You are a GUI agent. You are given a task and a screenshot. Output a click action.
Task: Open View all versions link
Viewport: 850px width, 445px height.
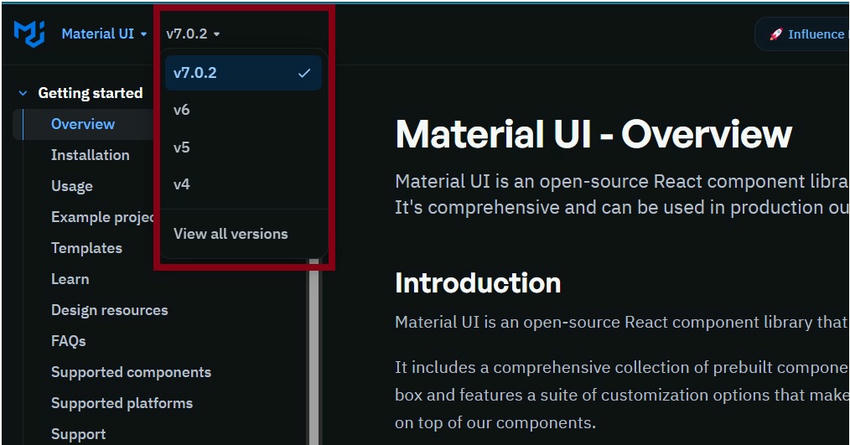click(230, 234)
